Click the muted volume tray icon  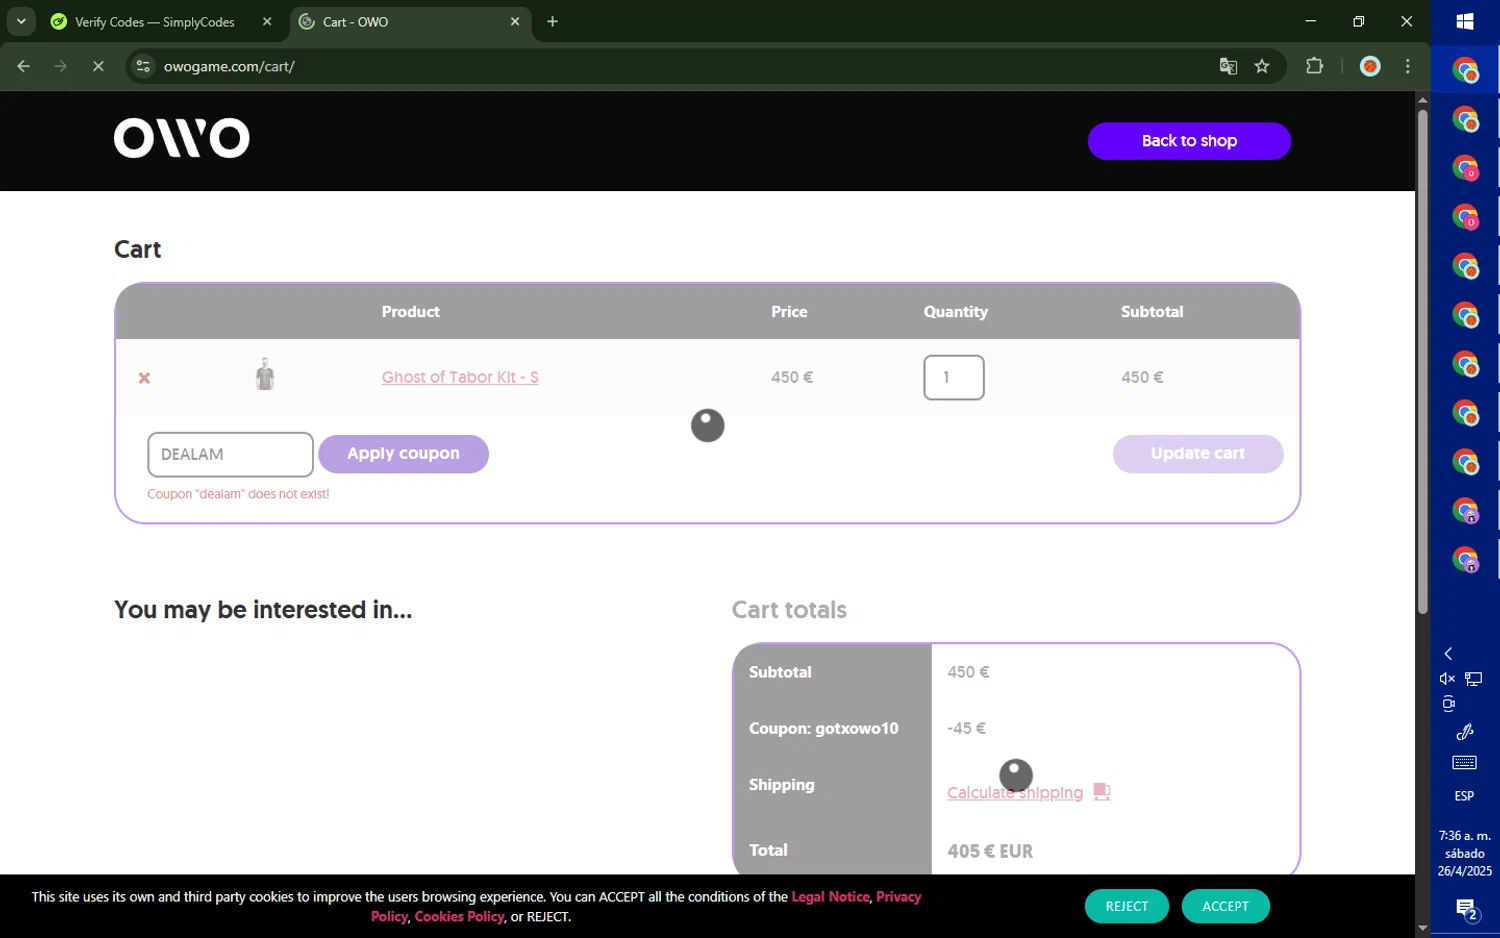1447,679
